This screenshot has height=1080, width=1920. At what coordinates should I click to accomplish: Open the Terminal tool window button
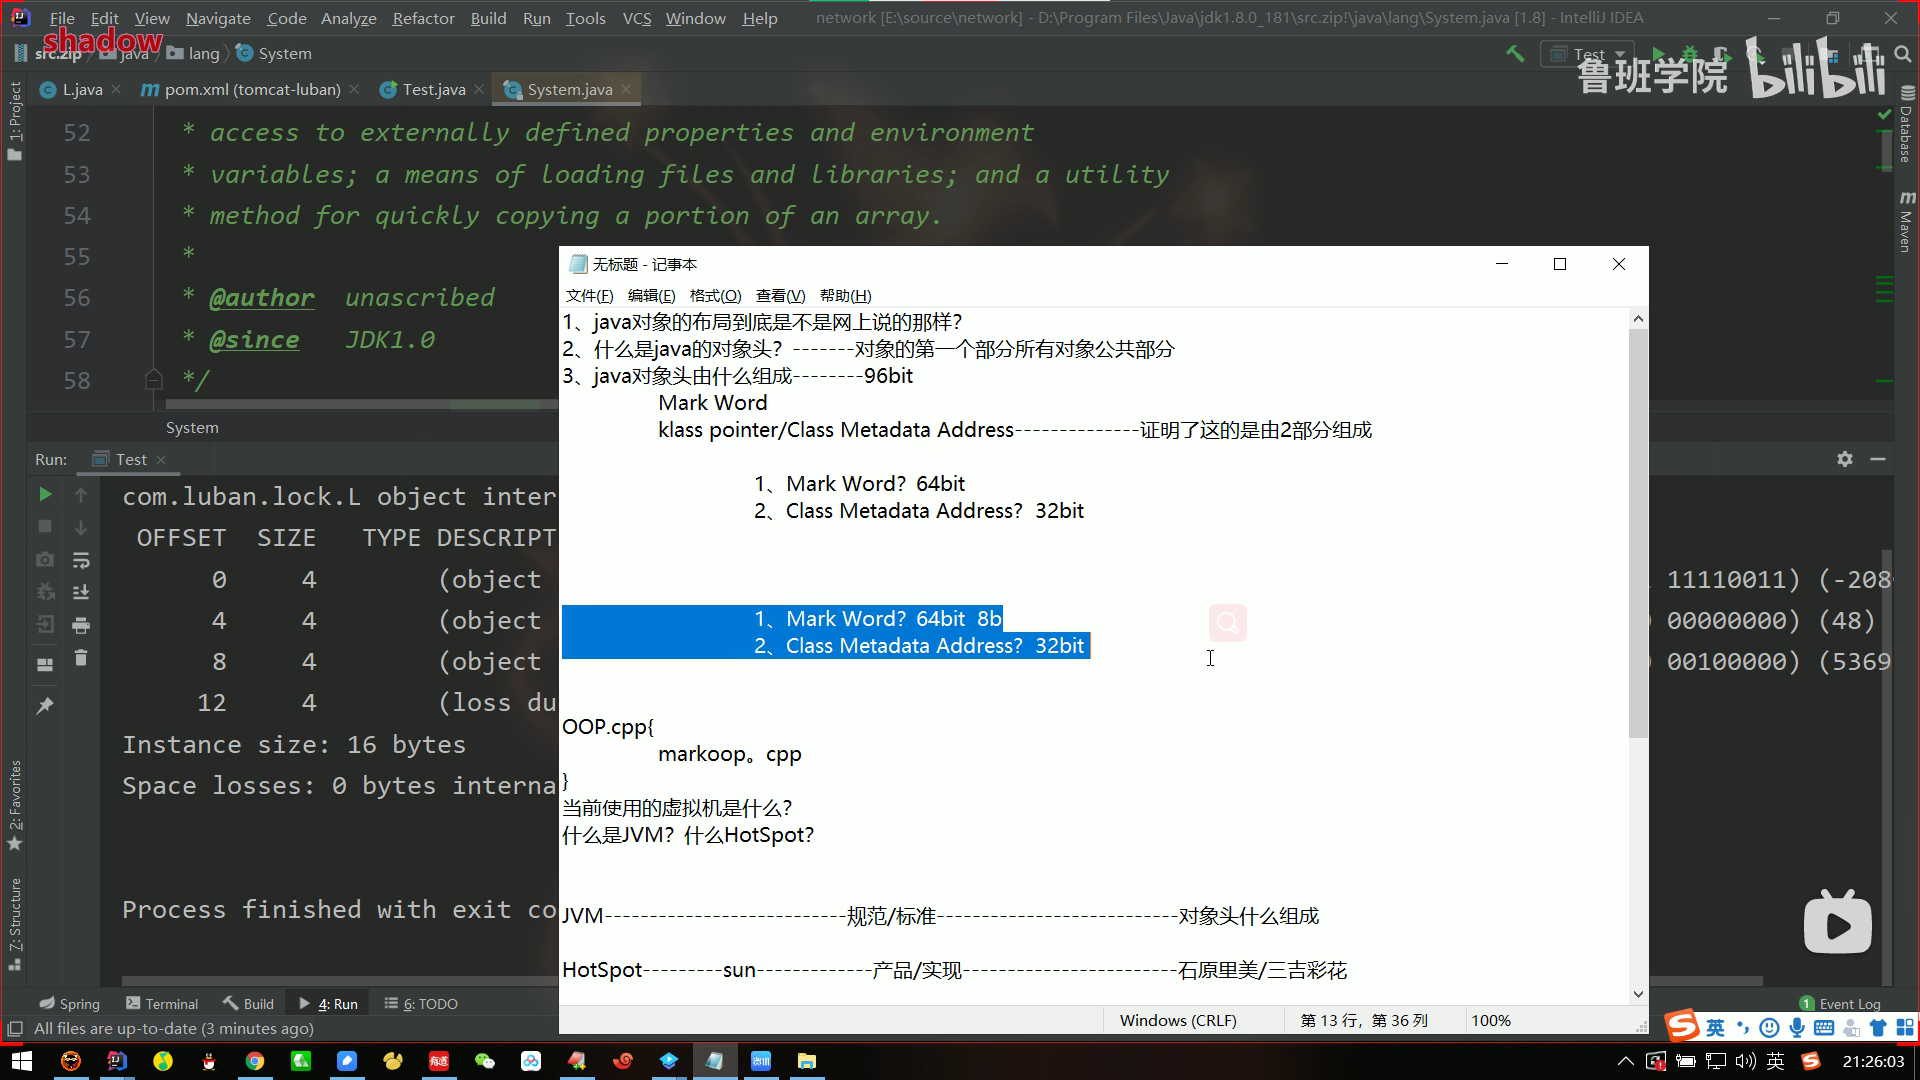click(x=162, y=1004)
